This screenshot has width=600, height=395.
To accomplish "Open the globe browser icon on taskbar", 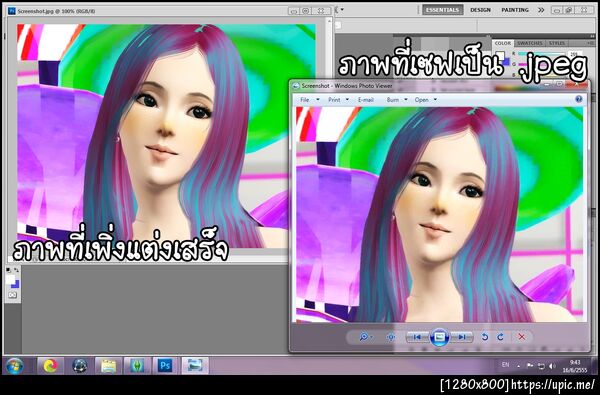I will pyautogui.click(x=80, y=366).
